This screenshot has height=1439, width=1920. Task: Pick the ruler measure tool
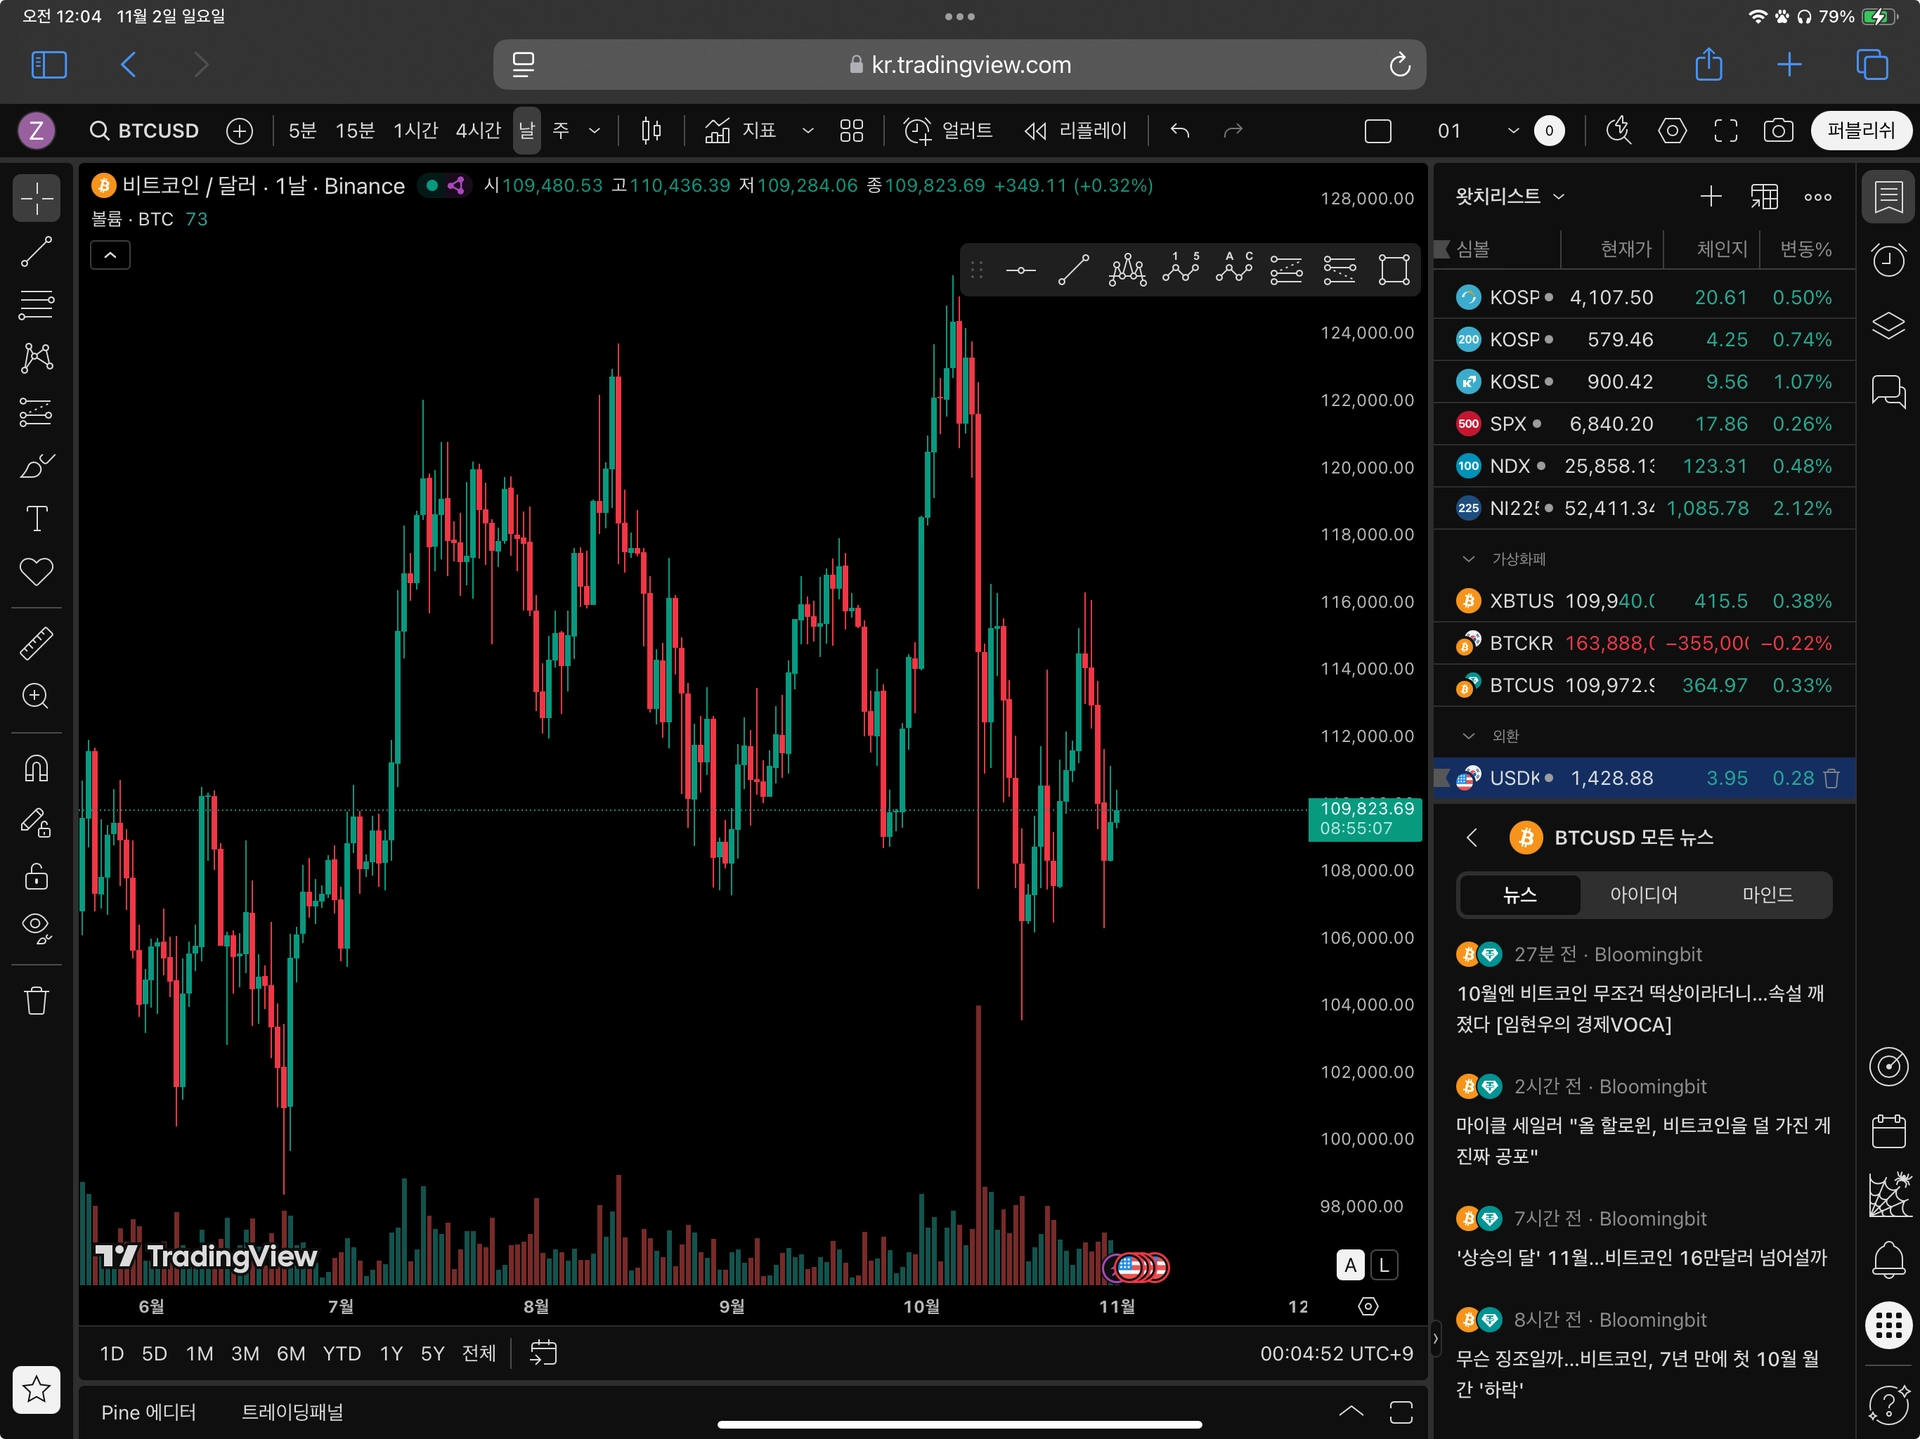click(x=37, y=643)
